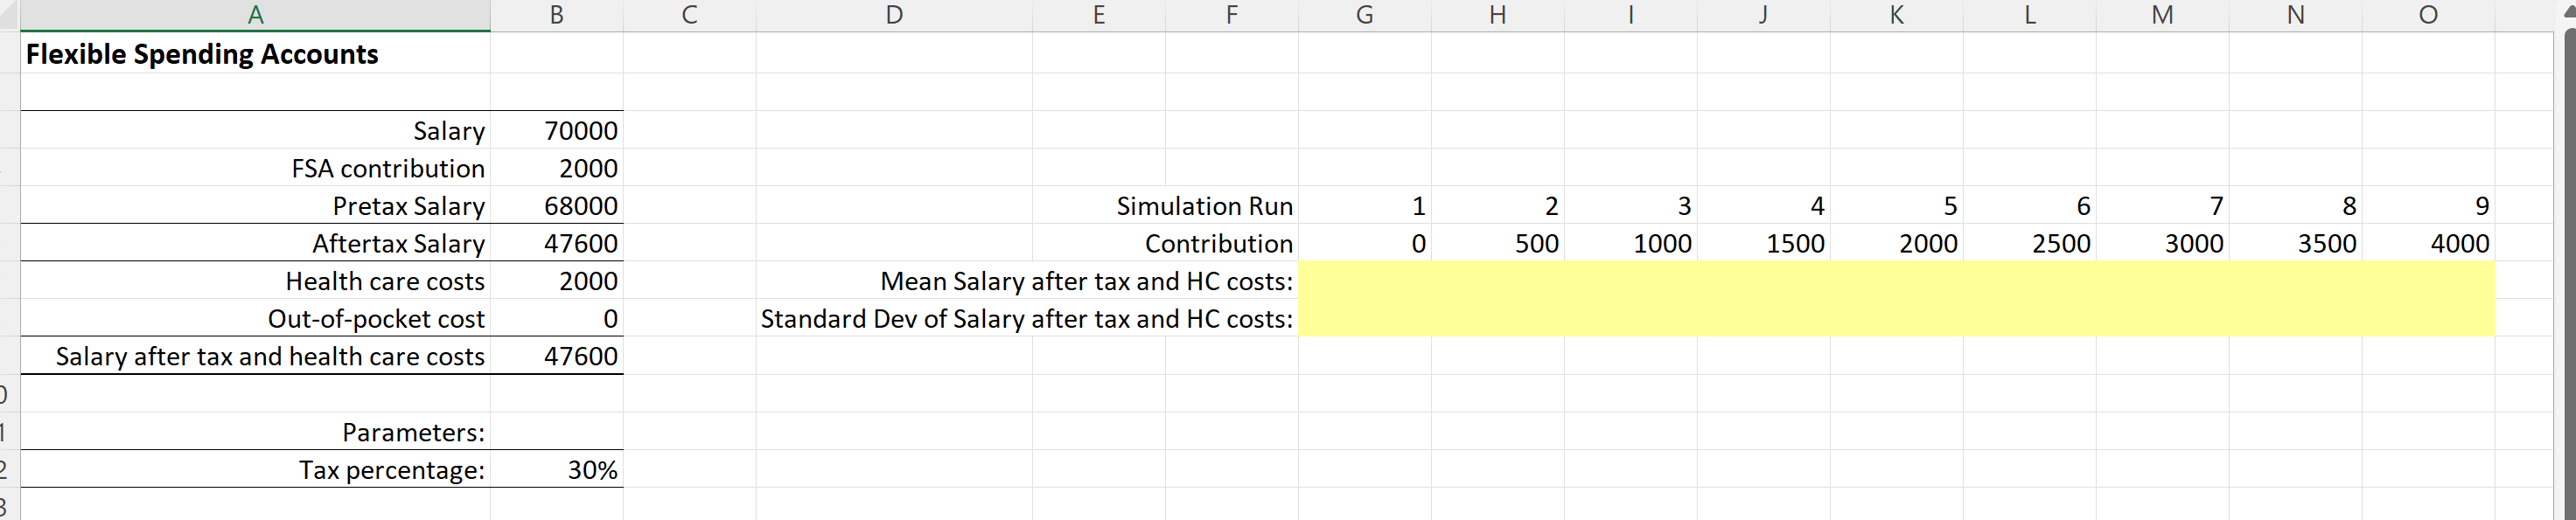Select column K header
2576x520 pixels.
point(1897,15)
